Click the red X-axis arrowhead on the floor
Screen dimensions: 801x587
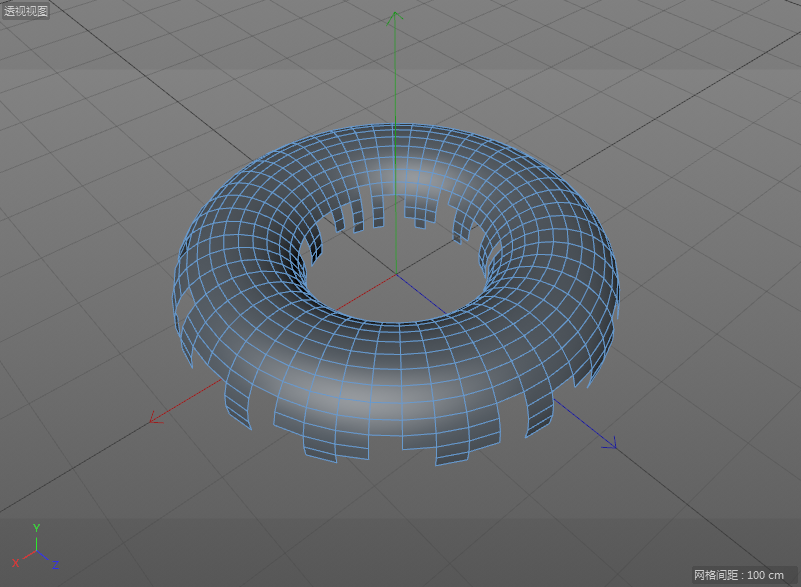point(155,419)
